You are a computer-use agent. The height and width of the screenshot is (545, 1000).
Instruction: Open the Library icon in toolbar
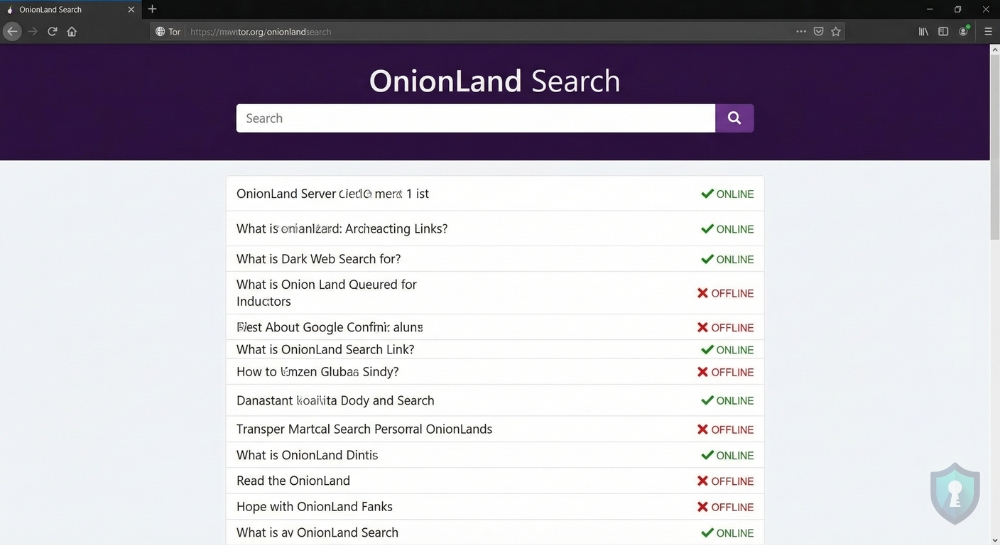(923, 31)
